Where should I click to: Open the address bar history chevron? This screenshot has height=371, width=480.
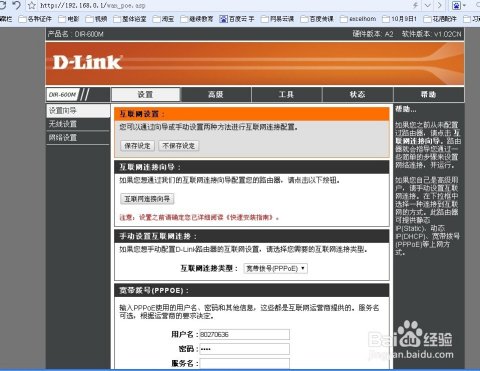pos(428,5)
